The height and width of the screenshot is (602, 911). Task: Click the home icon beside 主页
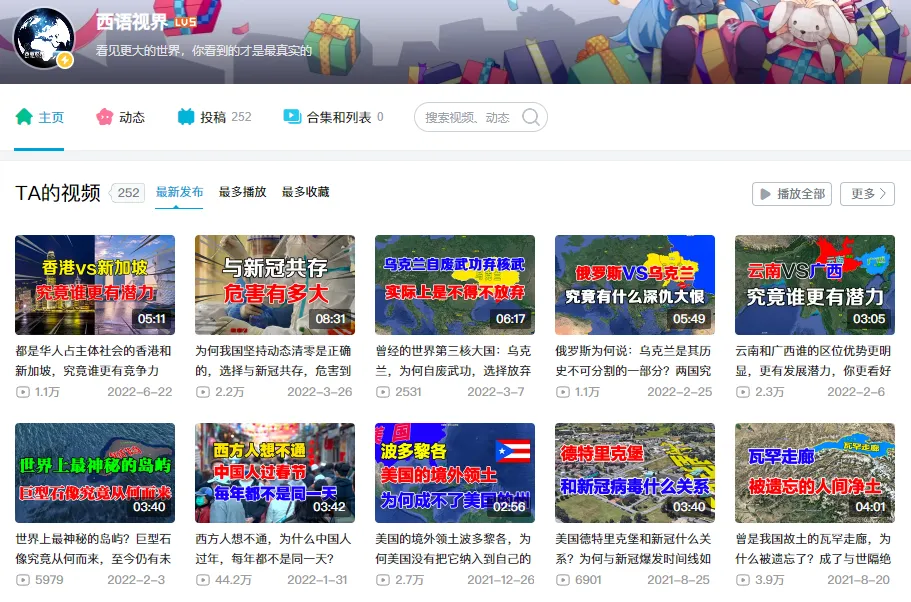(x=24, y=117)
